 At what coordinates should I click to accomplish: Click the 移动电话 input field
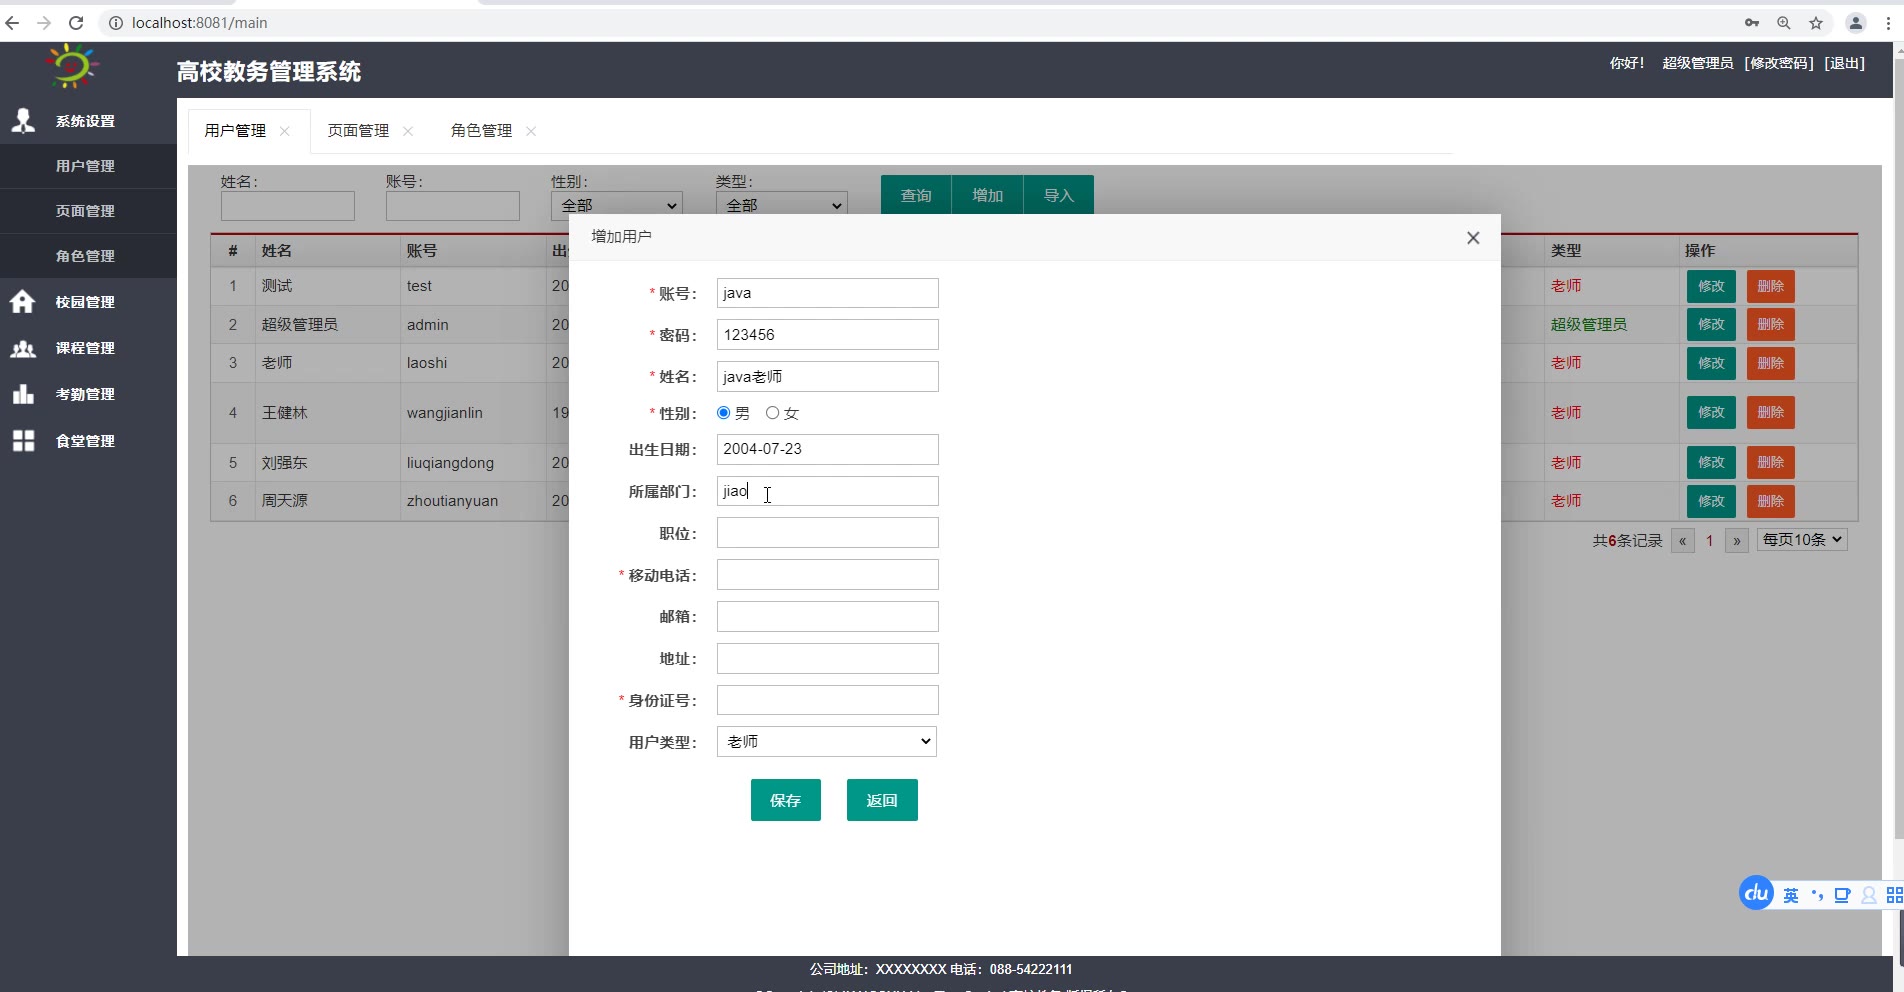coord(827,575)
